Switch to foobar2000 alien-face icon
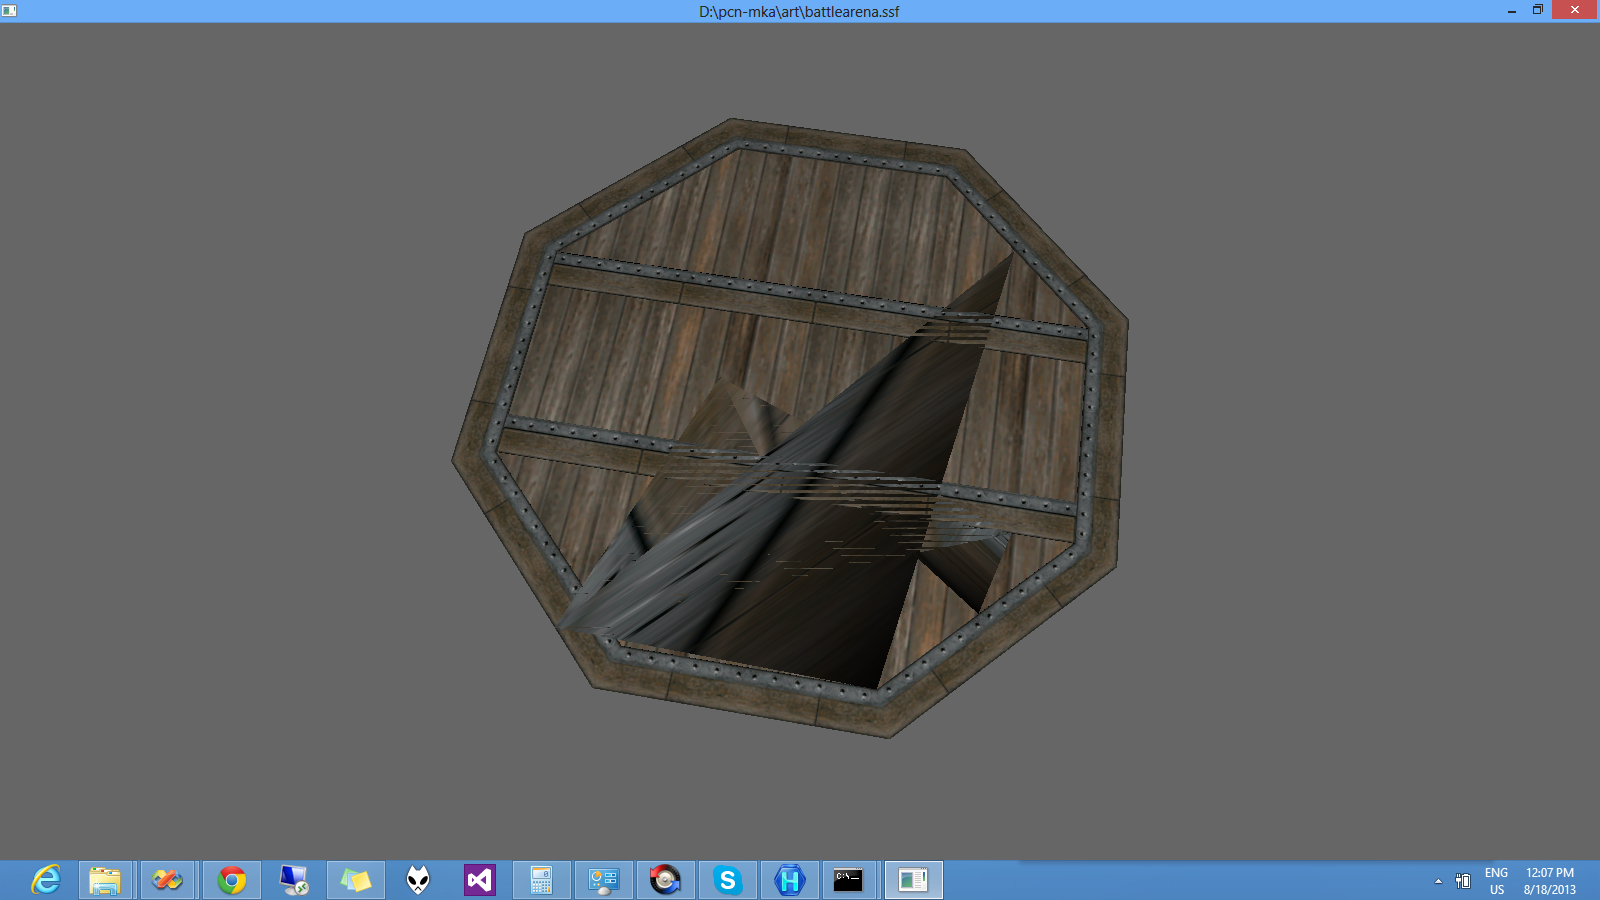The height and width of the screenshot is (900, 1600). pyautogui.click(x=418, y=880)
